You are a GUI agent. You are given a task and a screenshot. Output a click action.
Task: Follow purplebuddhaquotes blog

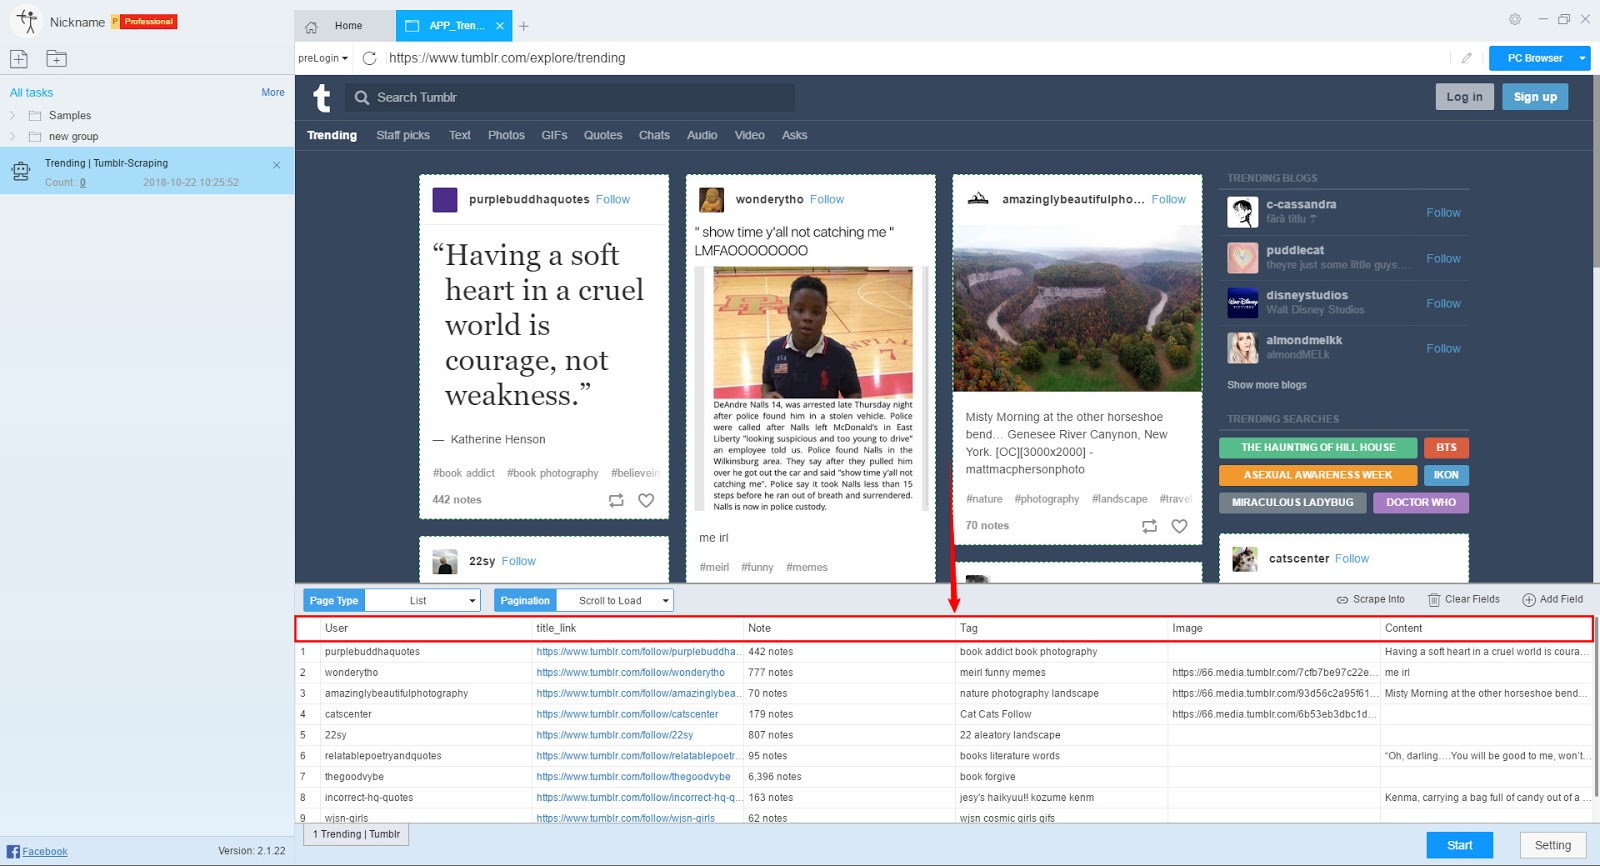pyautogui.click(x=613, y=200)
